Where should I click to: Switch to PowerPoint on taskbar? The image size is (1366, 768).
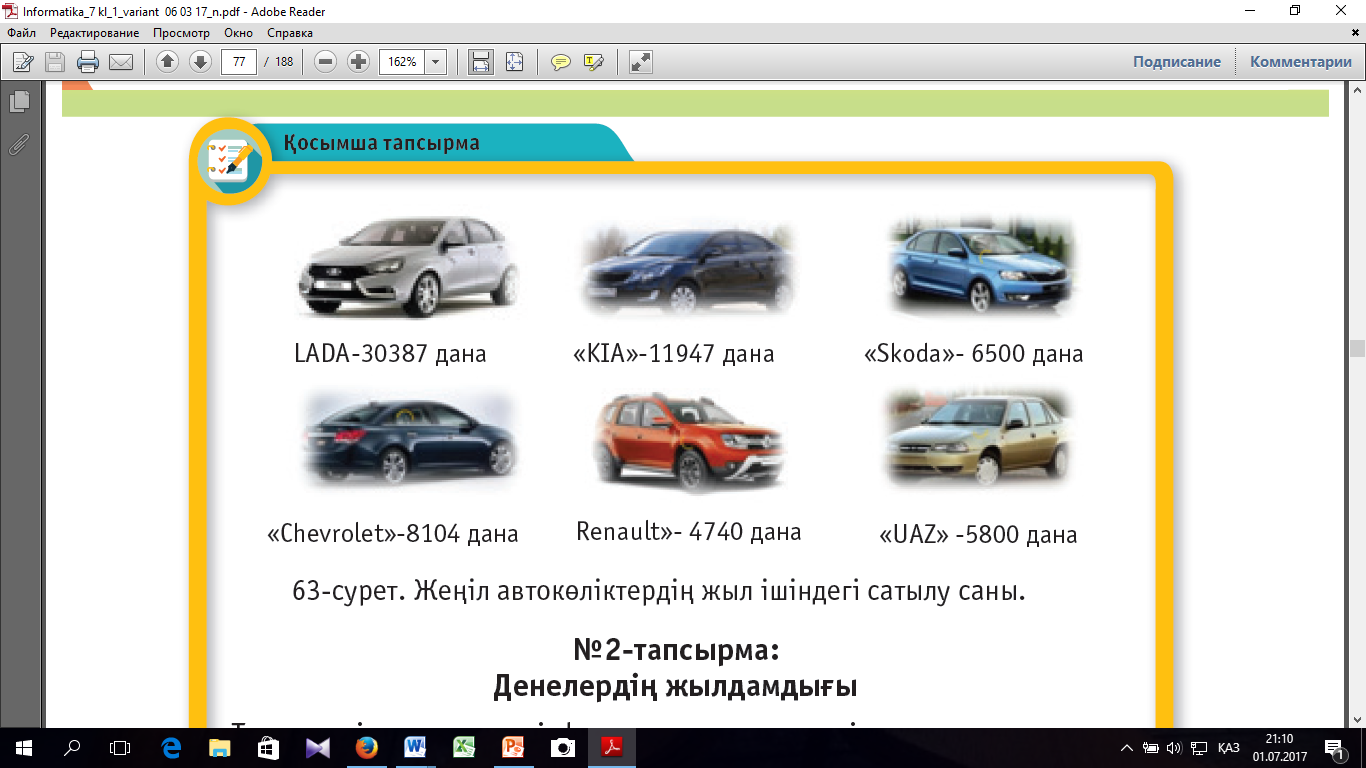pyautogui.click(x=513, y=747)
